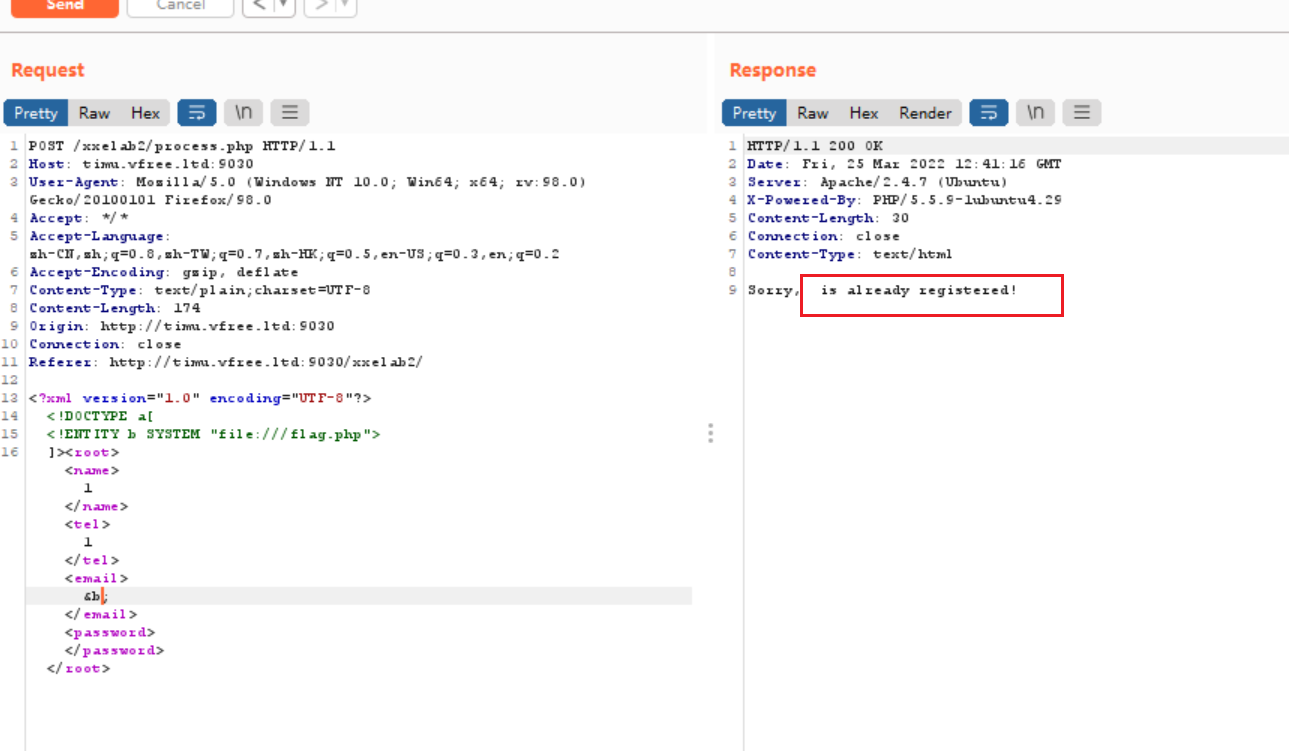Click the 'POST /xxelab2/process.php HTTP/1.1' request line
This screenshot has width=1289, height=751.
tap(182, 146)
